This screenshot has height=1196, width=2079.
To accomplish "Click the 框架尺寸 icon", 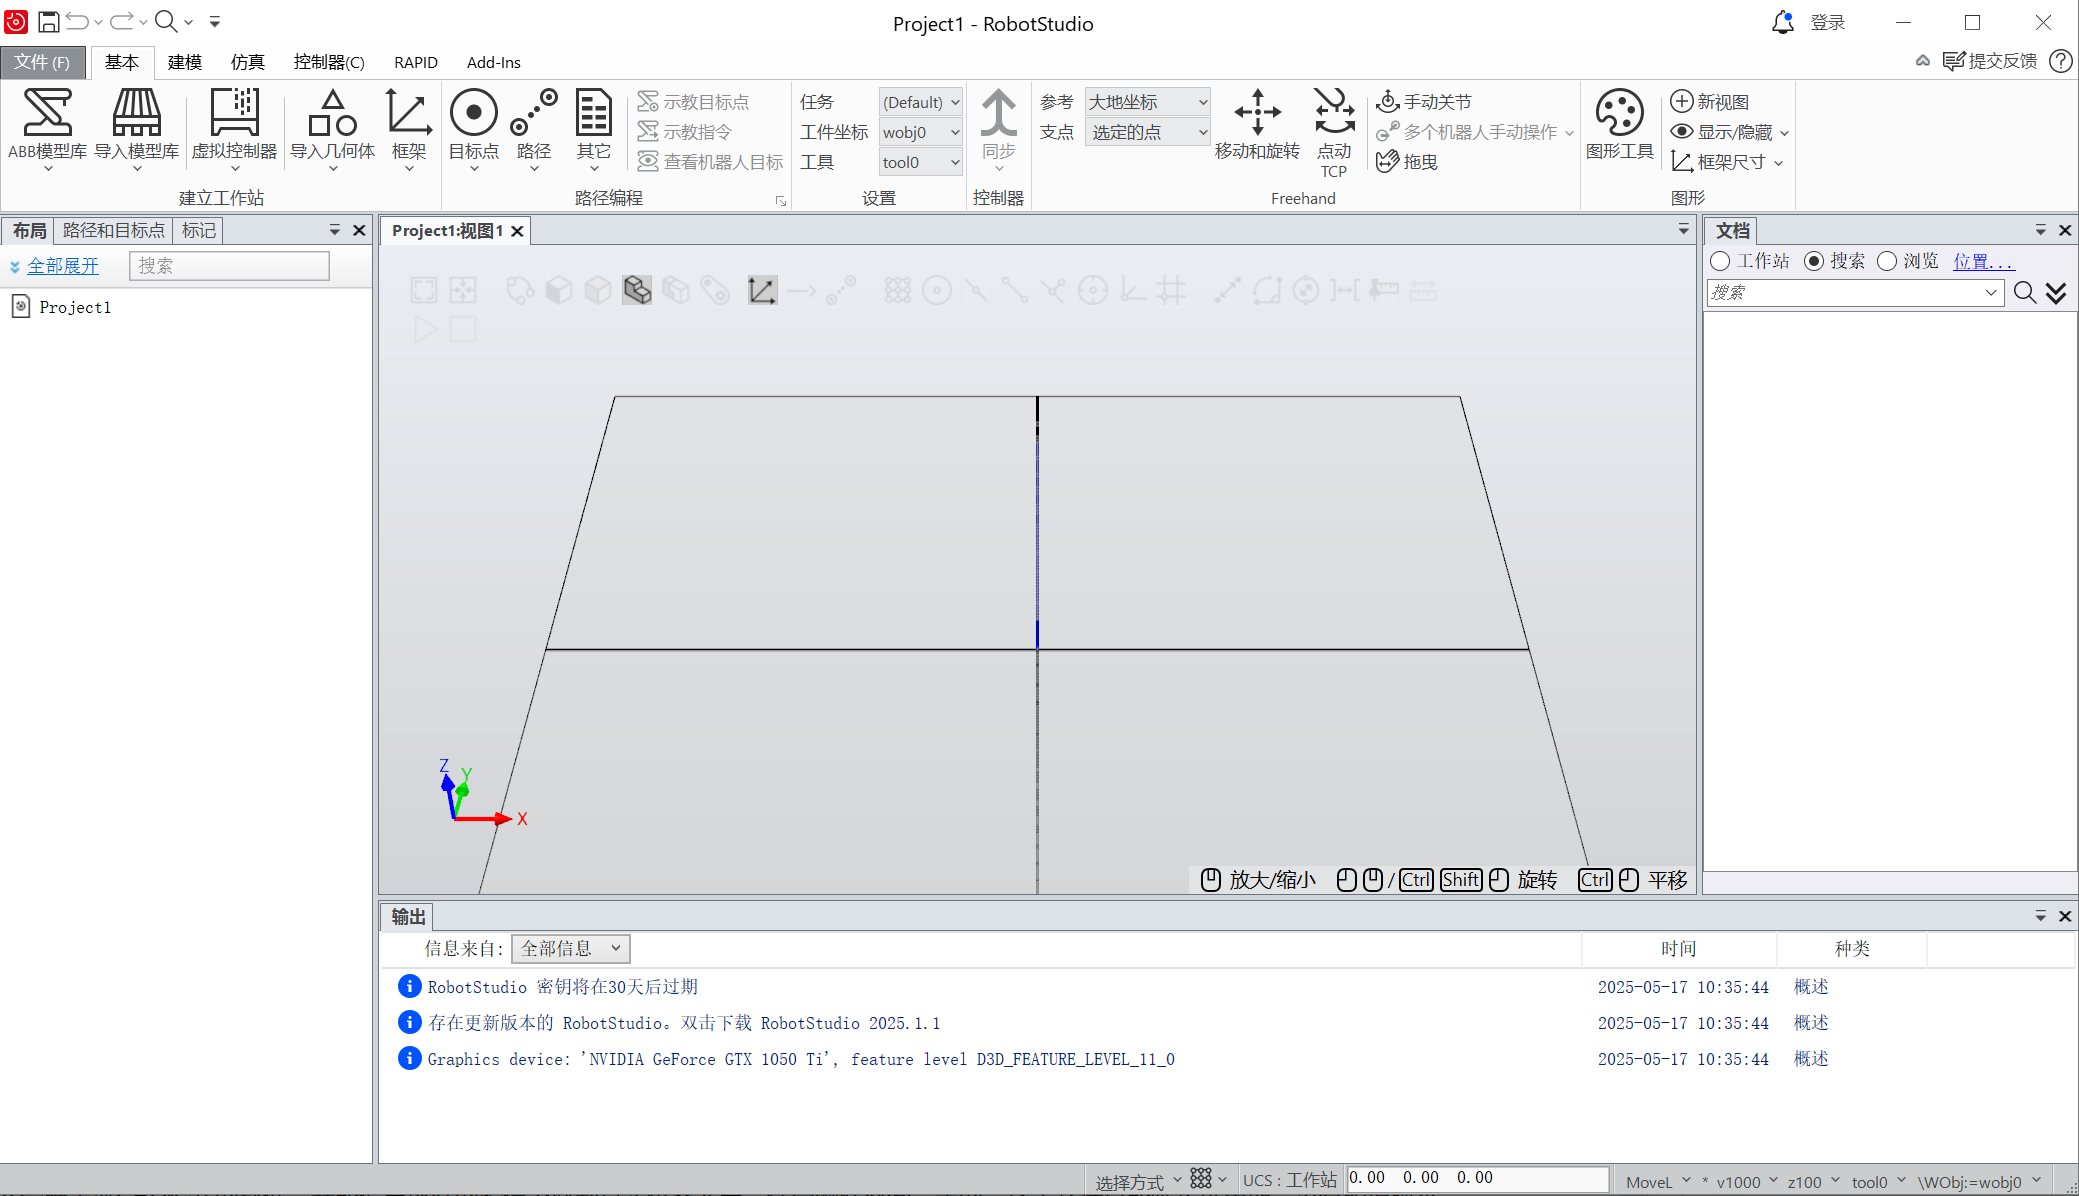I will point(1727,162).
